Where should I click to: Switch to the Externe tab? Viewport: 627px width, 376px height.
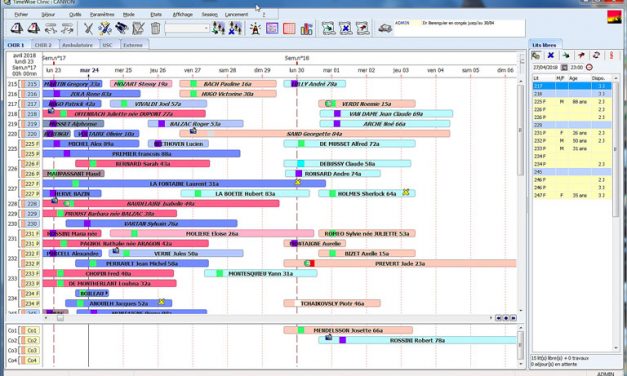click(133, 45)
